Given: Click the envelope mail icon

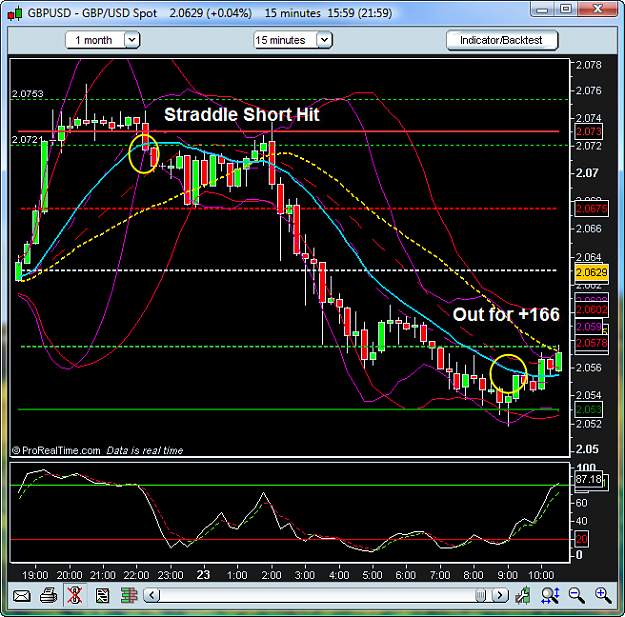Looking at the screenshot, I should pos(22,596).
